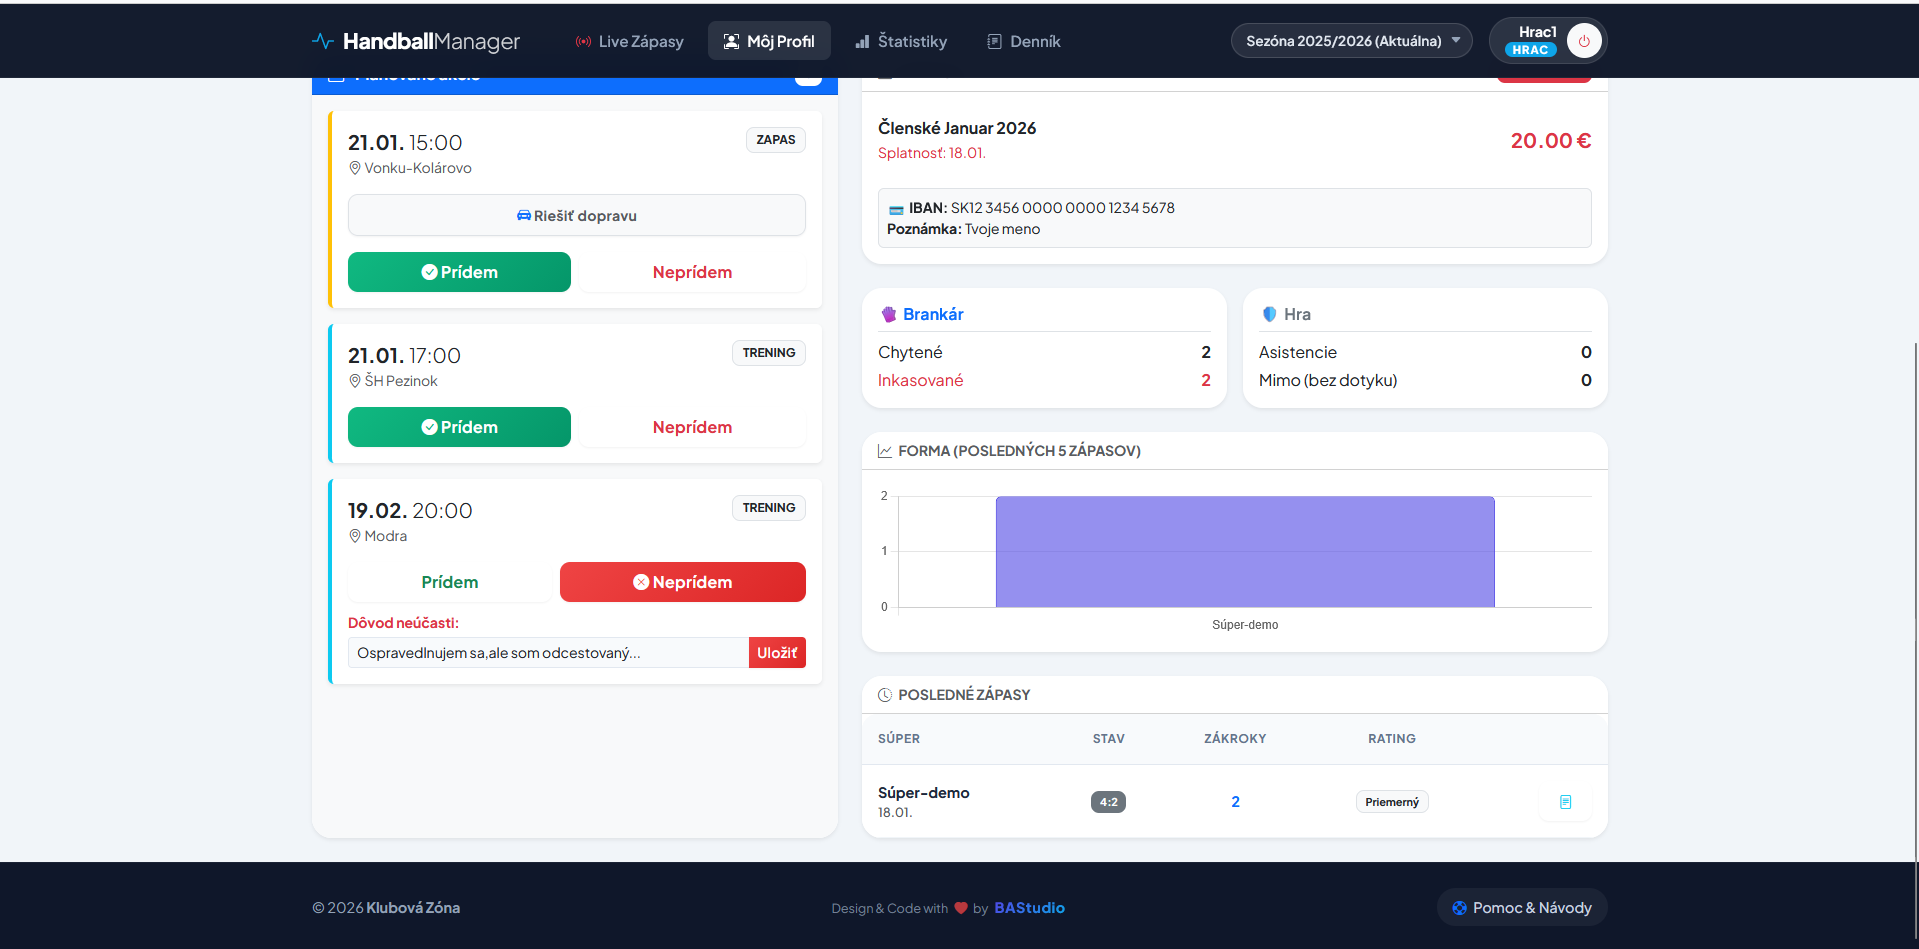Open the Denník tab

pos(1023,41)
